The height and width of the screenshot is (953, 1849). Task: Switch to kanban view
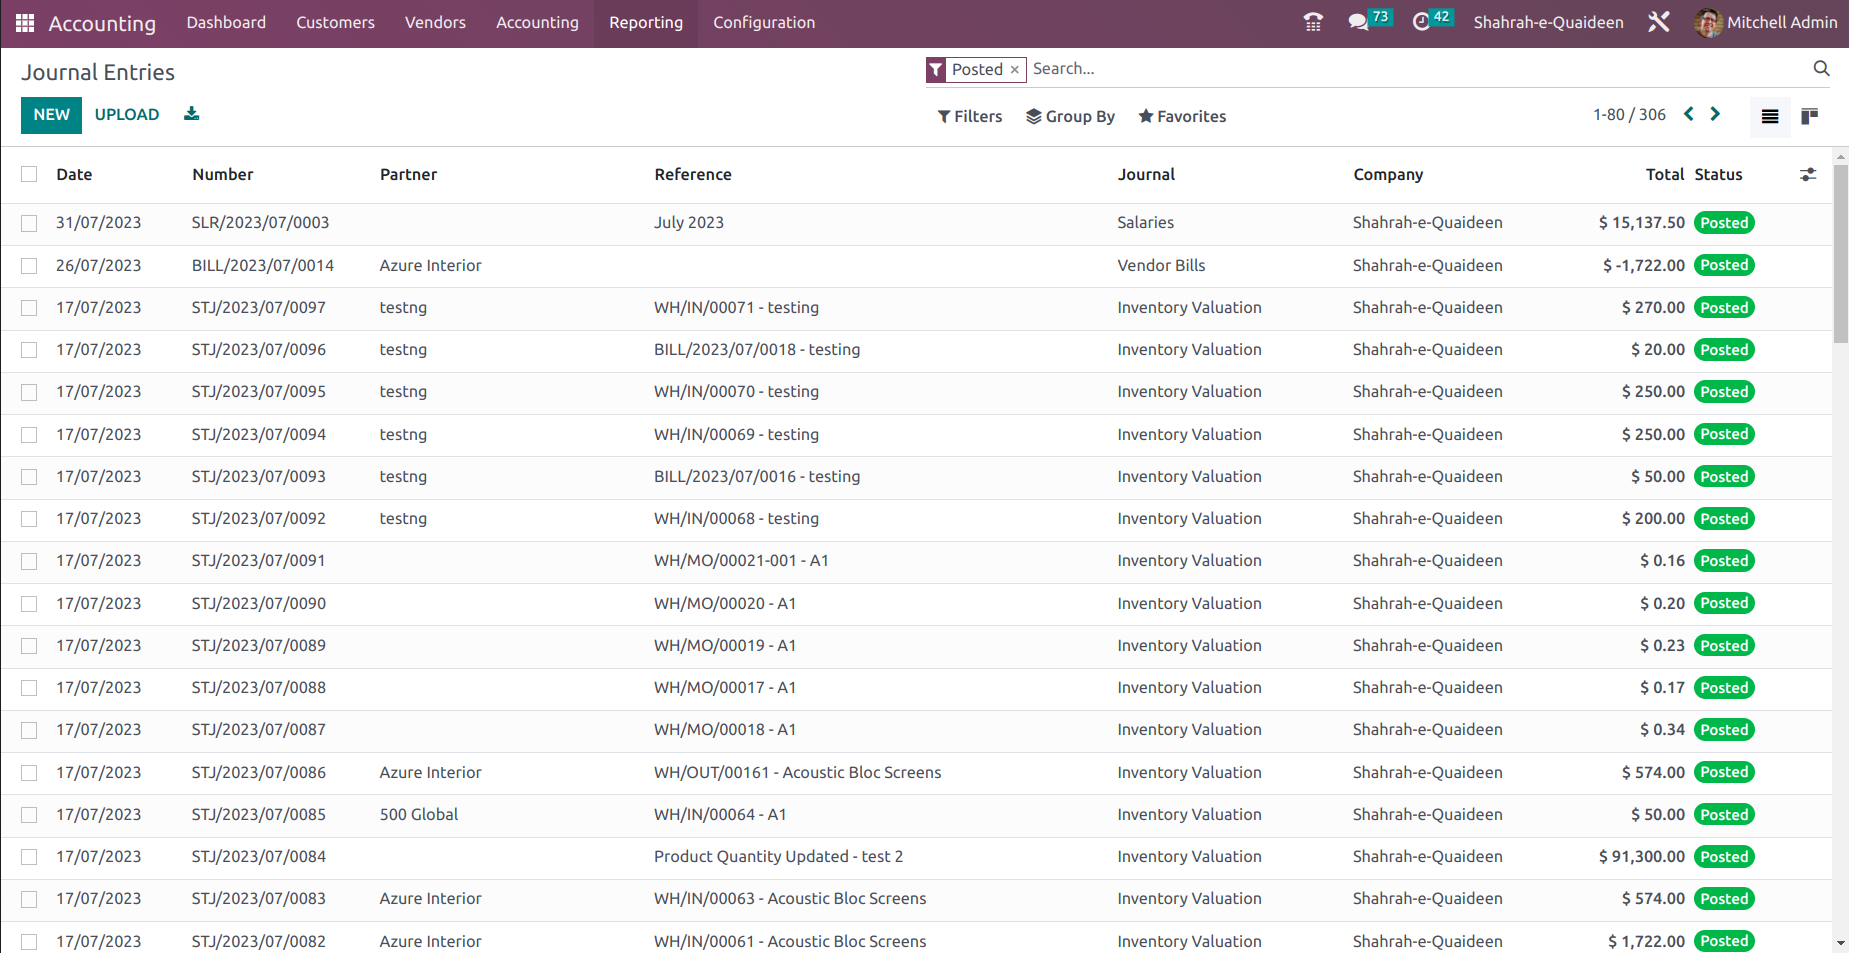coord(1809,116)
